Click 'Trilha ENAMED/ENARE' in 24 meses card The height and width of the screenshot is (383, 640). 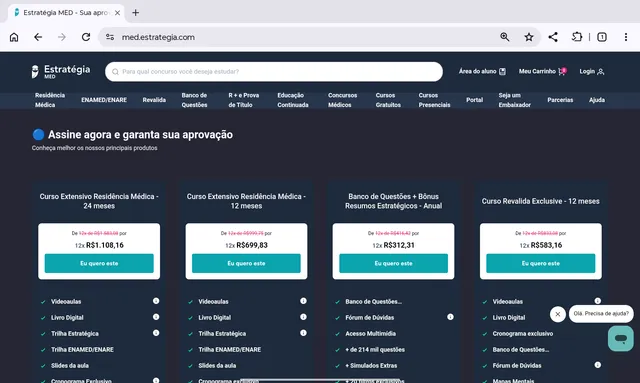coord(82,350)
